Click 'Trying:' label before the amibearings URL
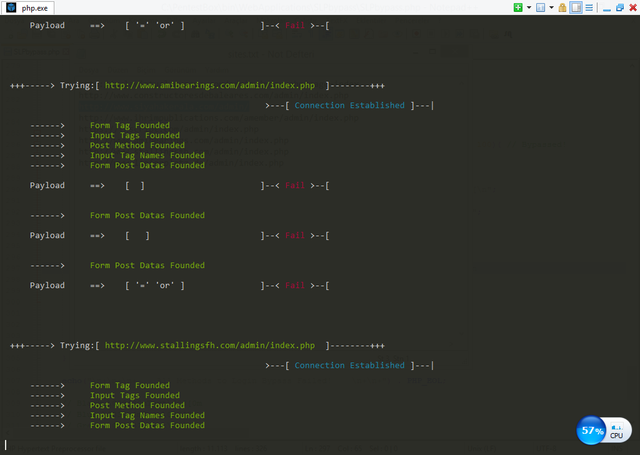640x455 pixels. 78,86
